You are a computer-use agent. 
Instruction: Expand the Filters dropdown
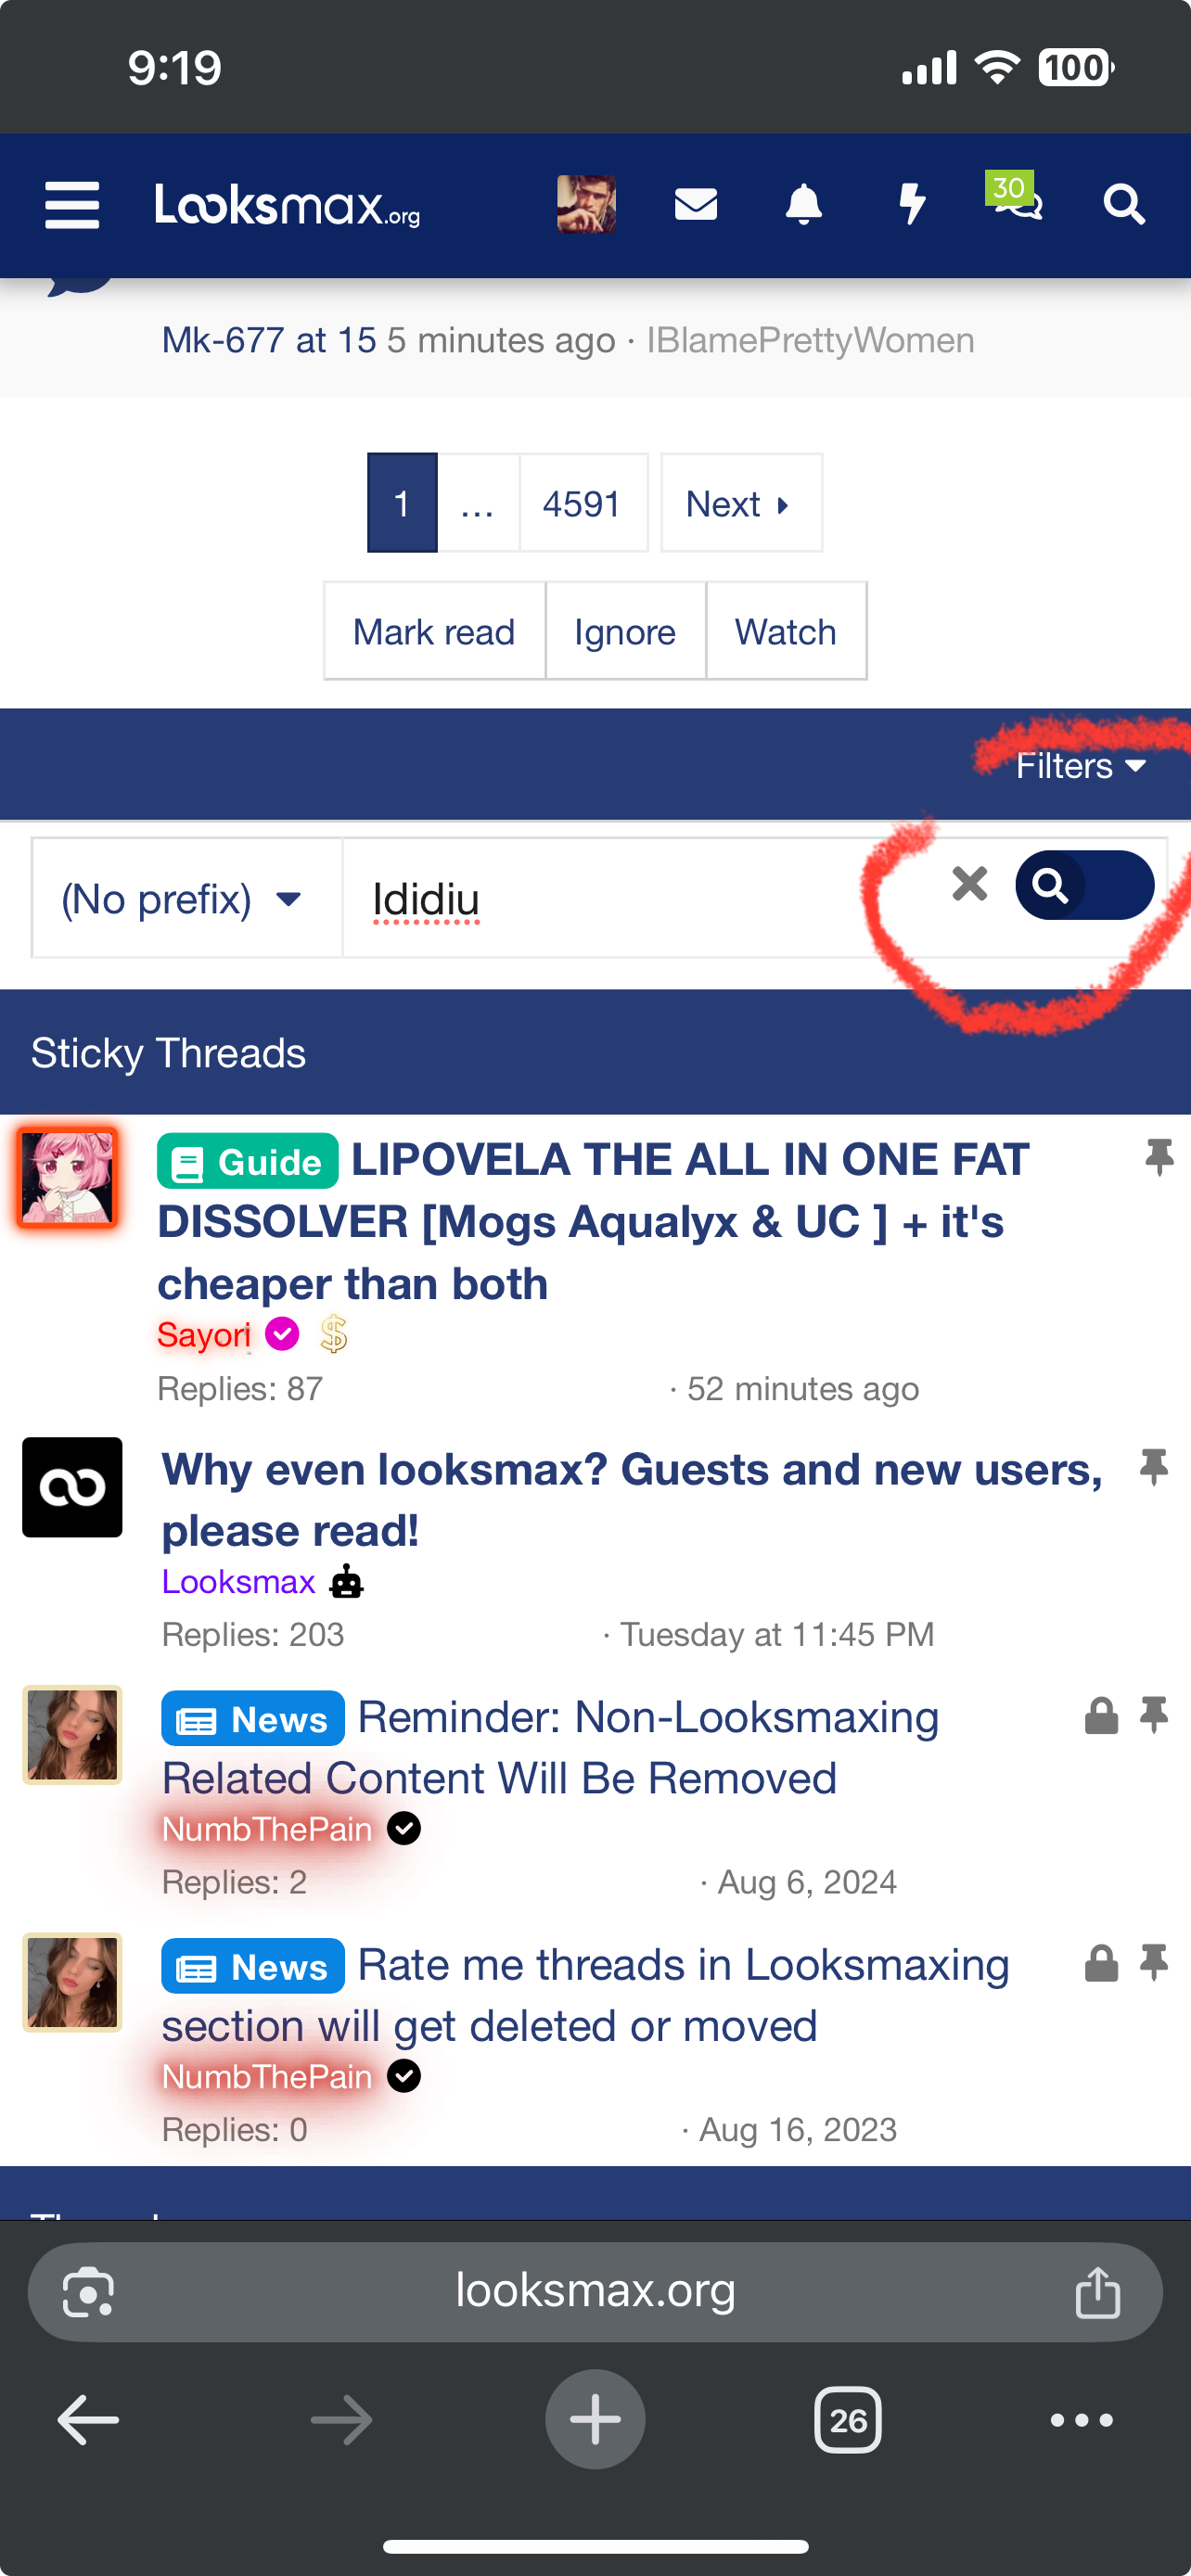coord(1080,766)
